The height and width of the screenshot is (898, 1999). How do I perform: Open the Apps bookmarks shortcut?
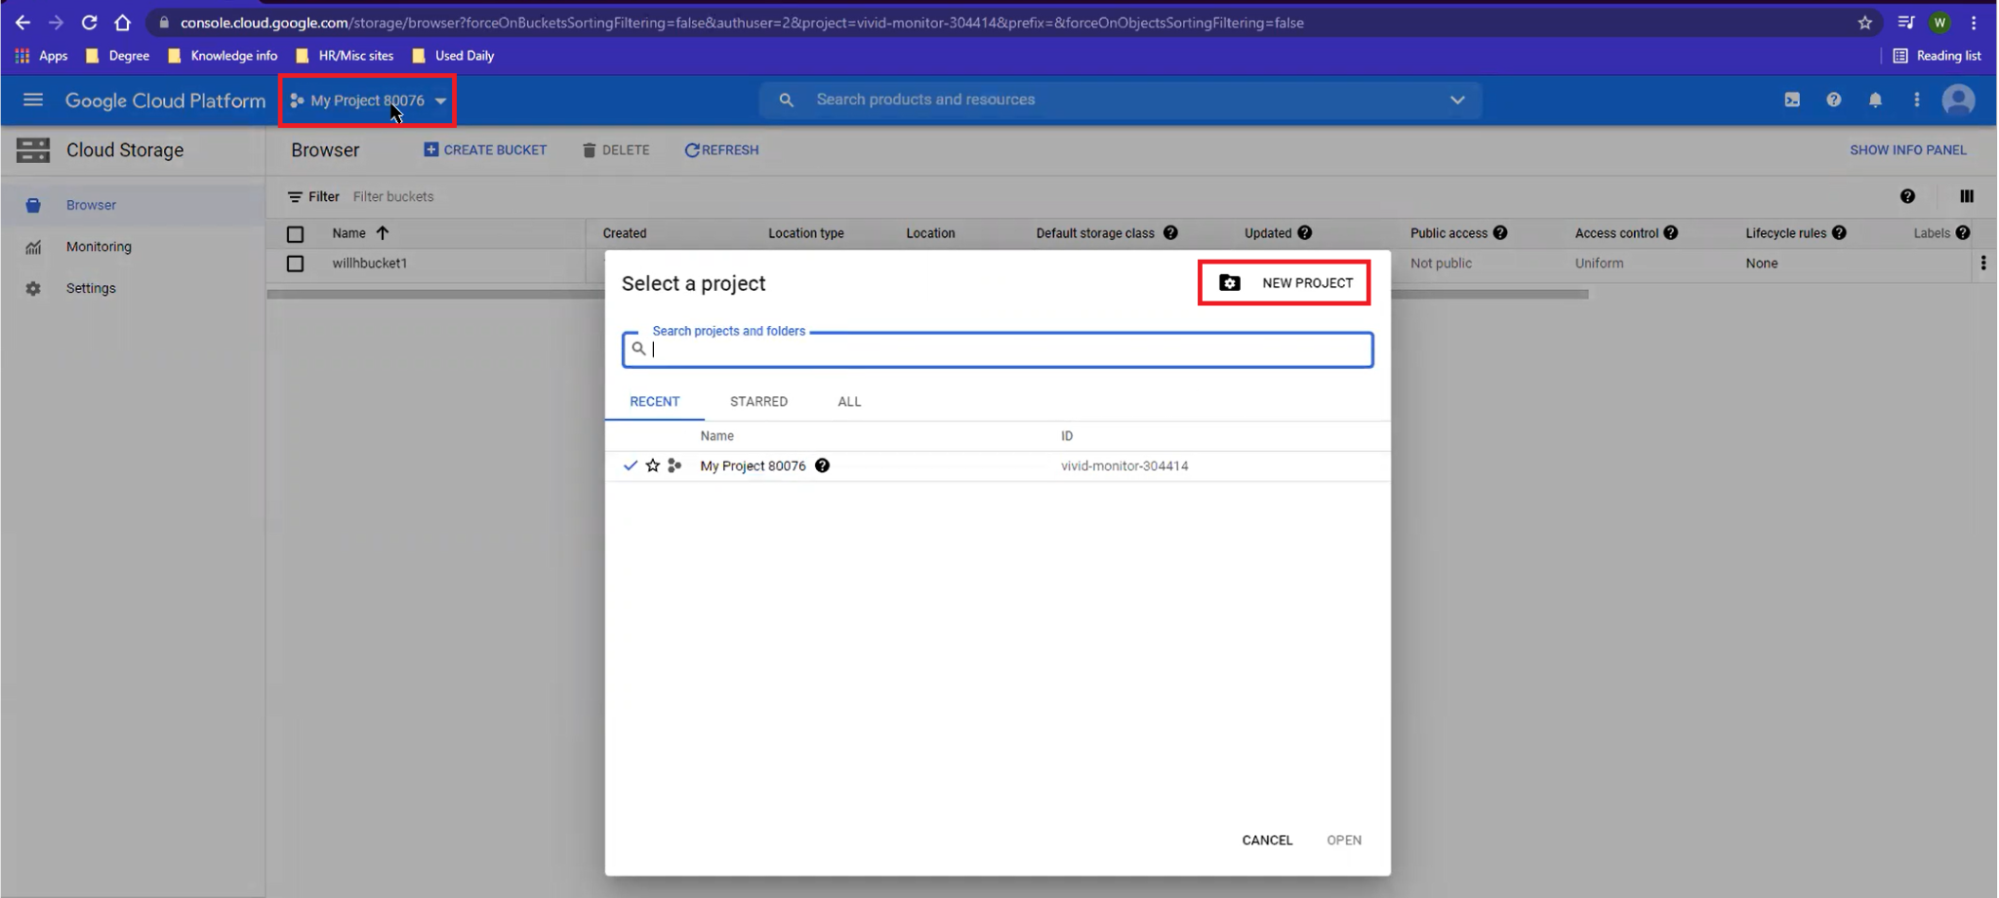(x=41, y=56)
